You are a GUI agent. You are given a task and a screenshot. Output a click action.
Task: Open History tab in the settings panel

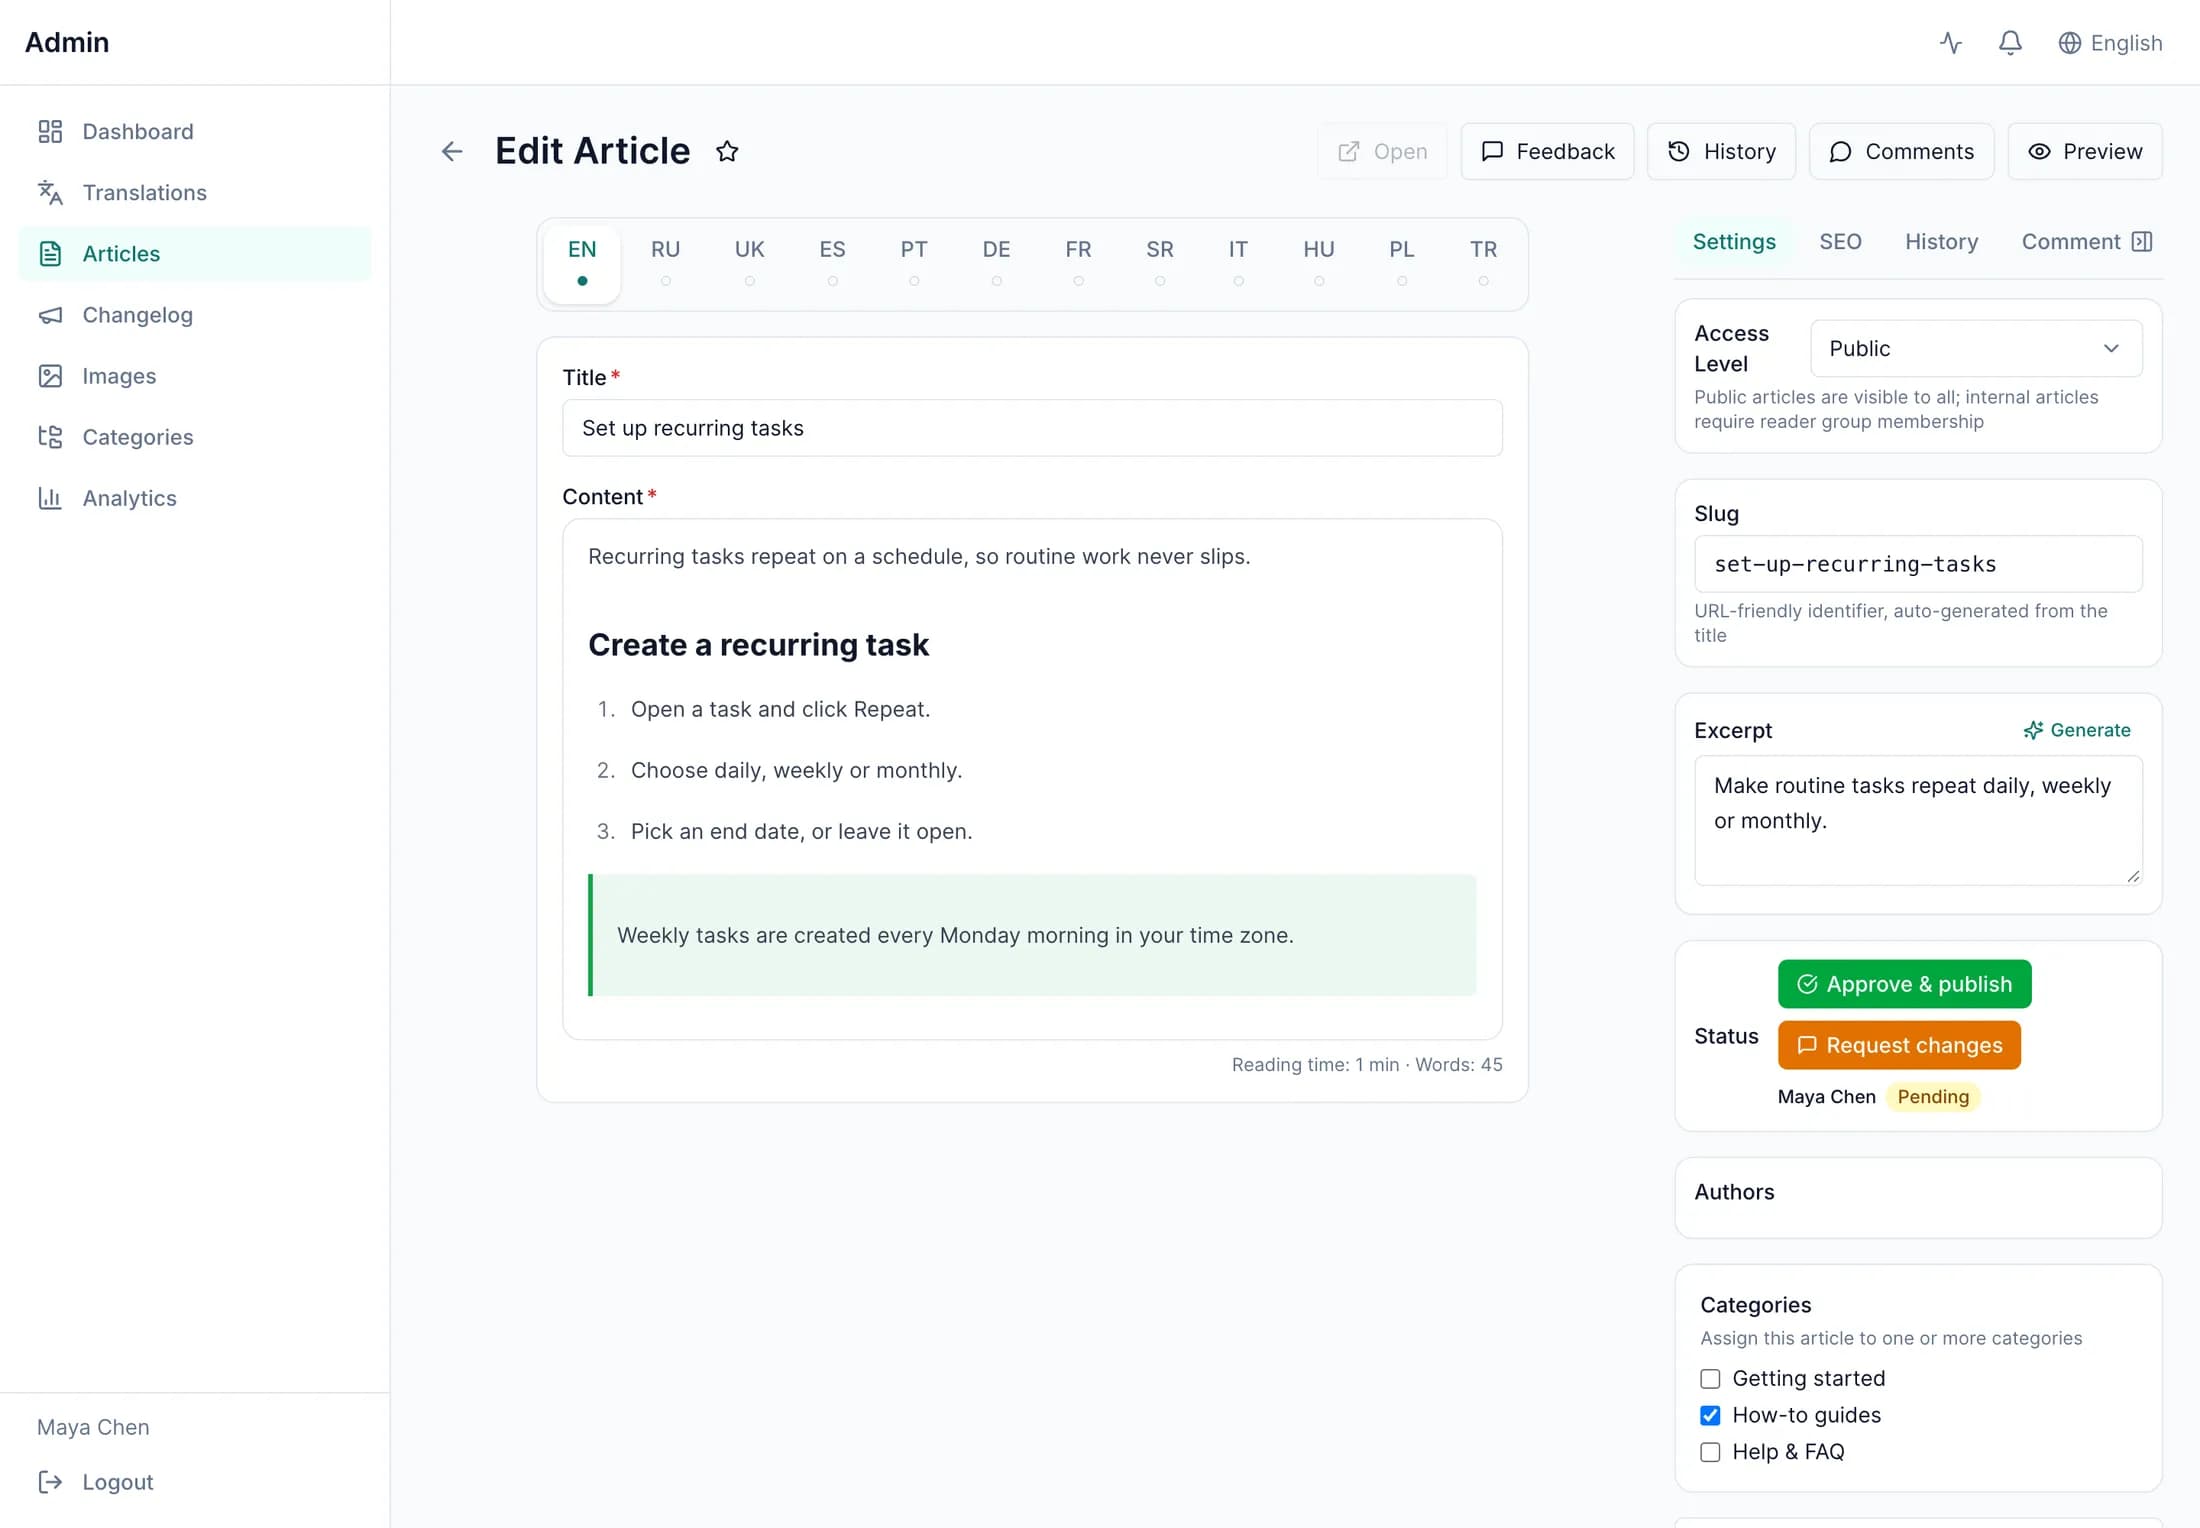click(x=1941, y=242)
